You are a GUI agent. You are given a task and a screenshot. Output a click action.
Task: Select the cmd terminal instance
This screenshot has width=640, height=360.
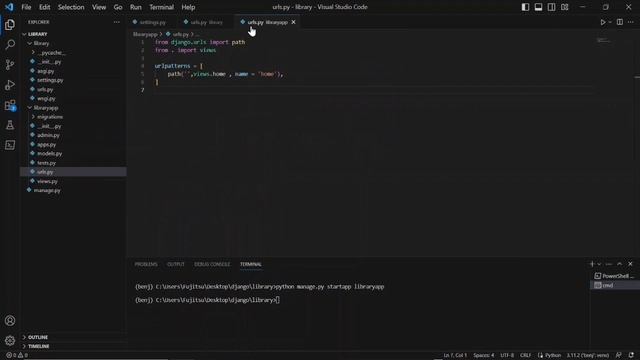(x=615, y=285)
